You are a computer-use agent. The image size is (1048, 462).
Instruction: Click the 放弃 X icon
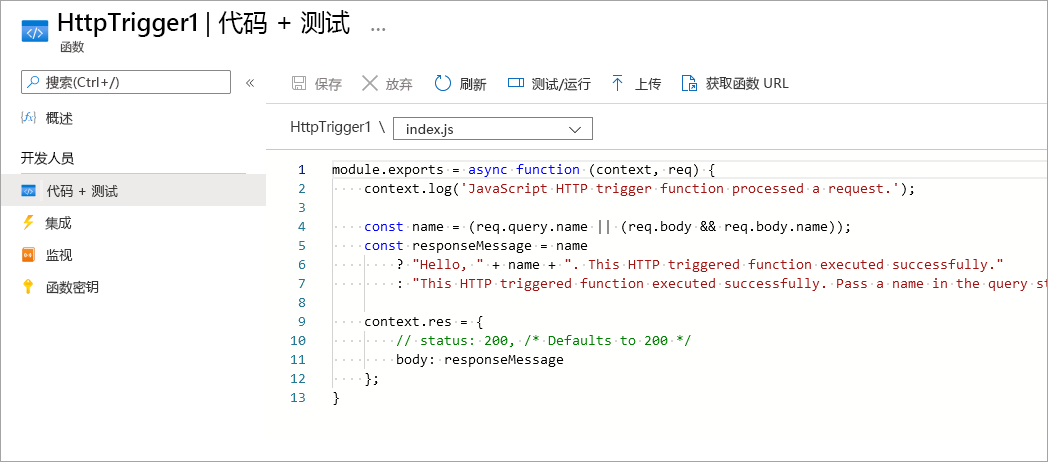pyautogui.click(x=370, y=84)
